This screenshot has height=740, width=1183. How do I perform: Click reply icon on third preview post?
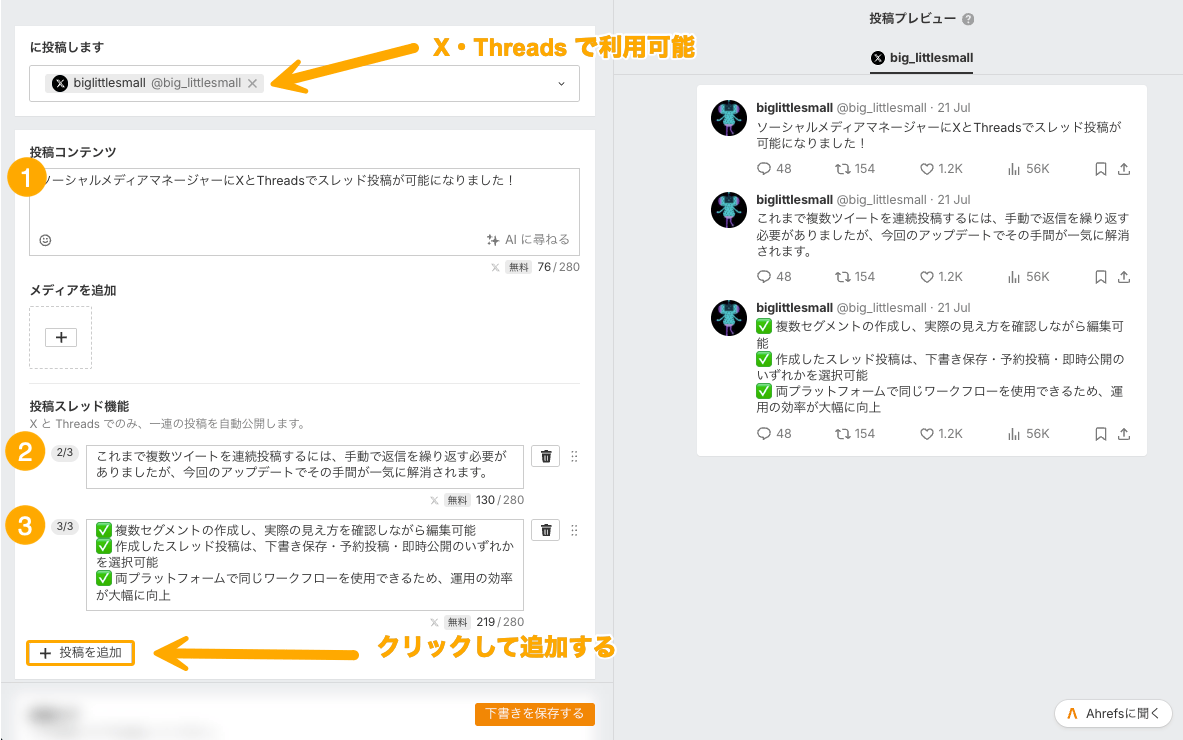pos(764,434)
